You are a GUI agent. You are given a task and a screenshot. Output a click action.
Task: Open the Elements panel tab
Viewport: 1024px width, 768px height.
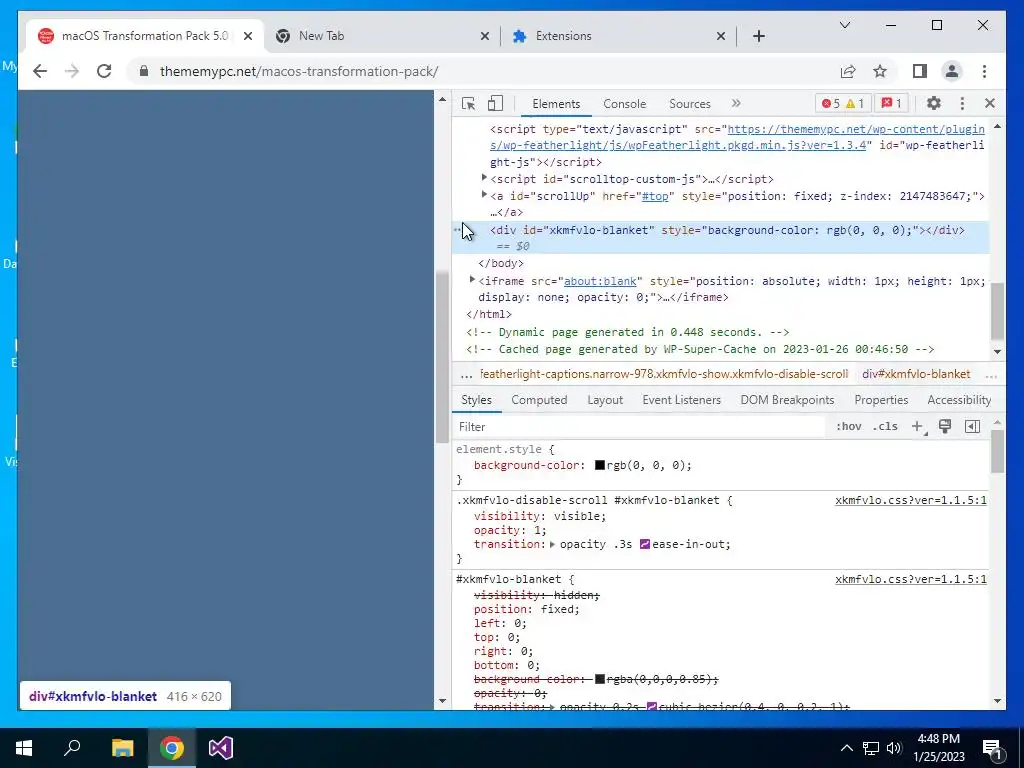point(556,104)
